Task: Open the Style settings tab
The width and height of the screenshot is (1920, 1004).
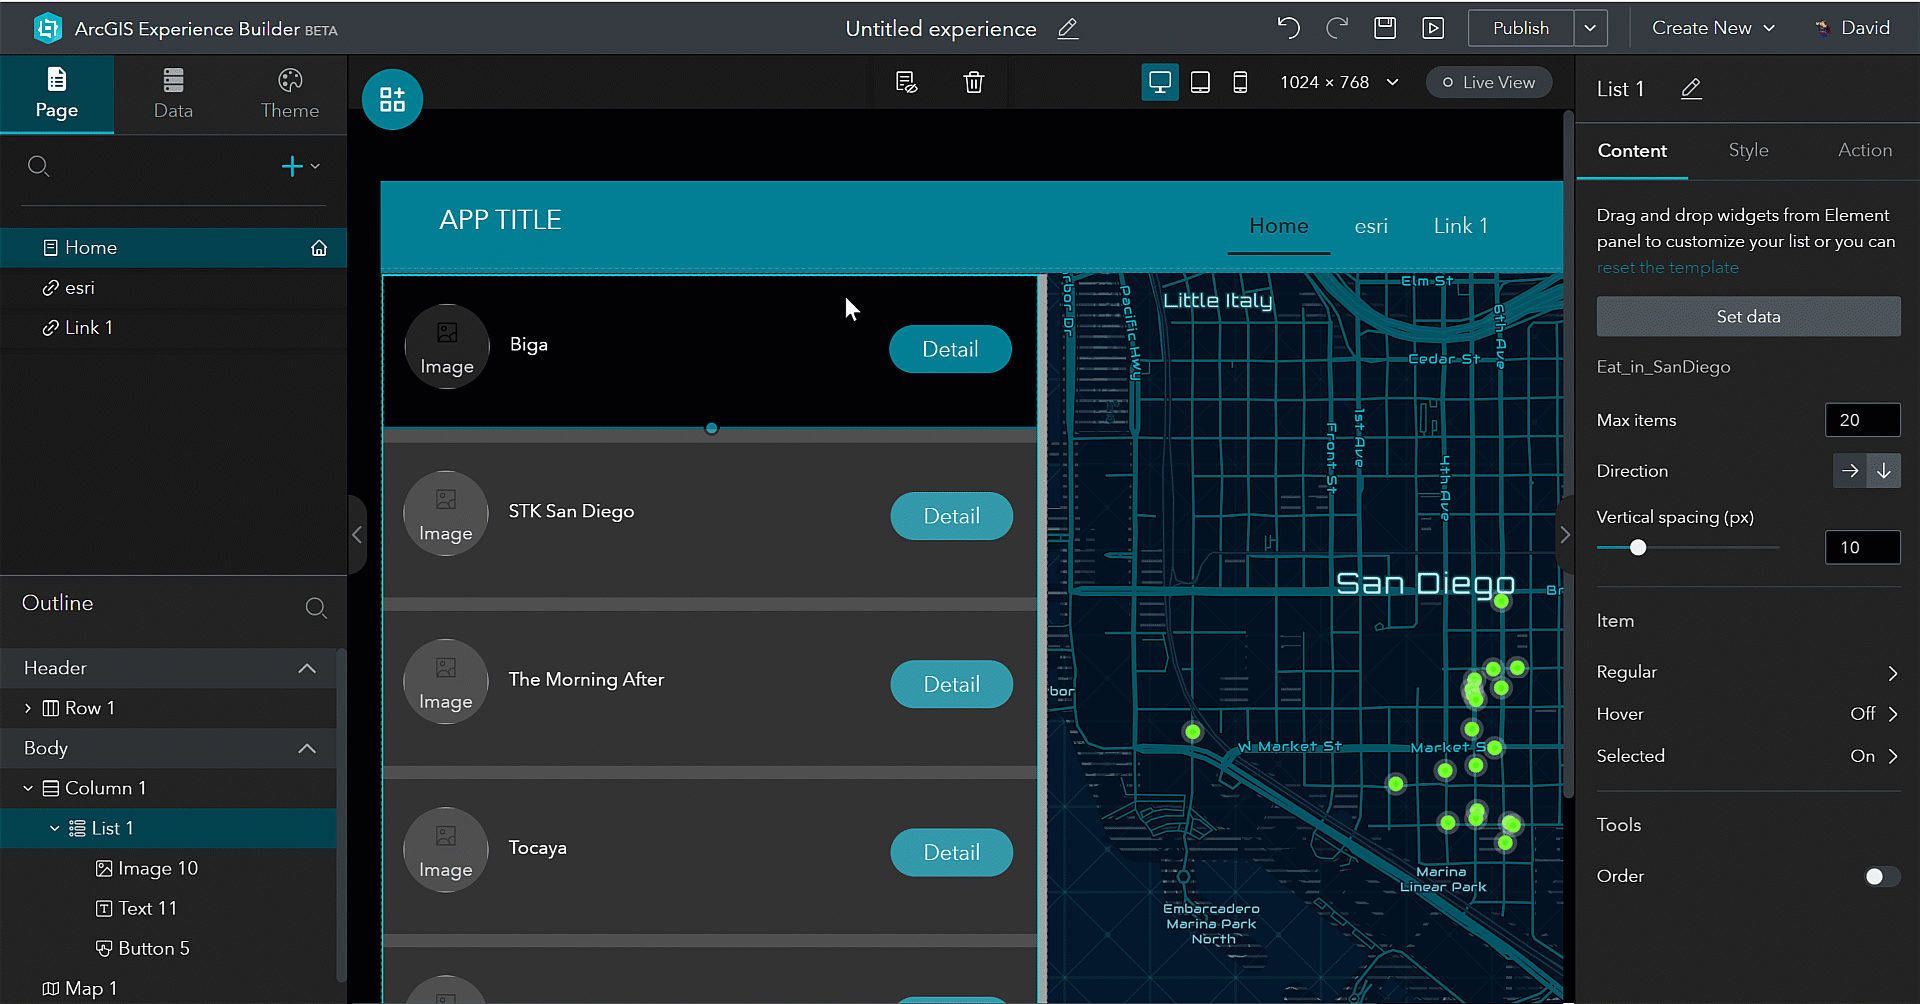Action: [x=1748, y=151]
